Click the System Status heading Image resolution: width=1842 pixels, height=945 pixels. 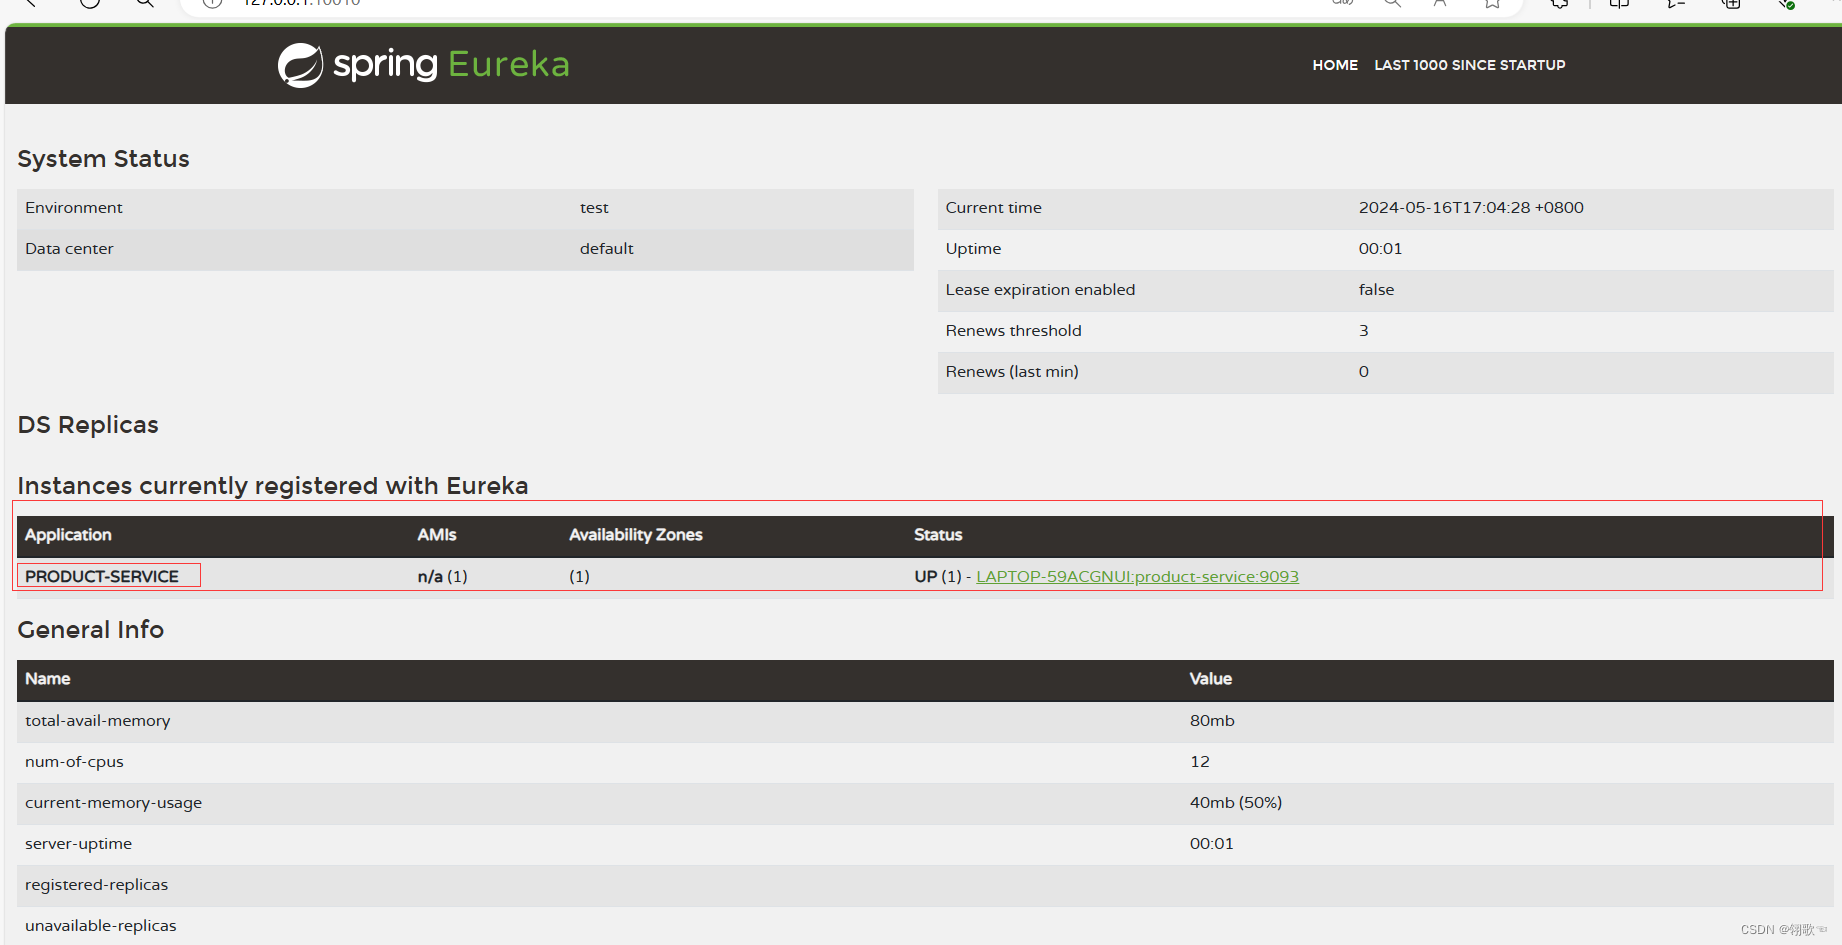(104, 159)
